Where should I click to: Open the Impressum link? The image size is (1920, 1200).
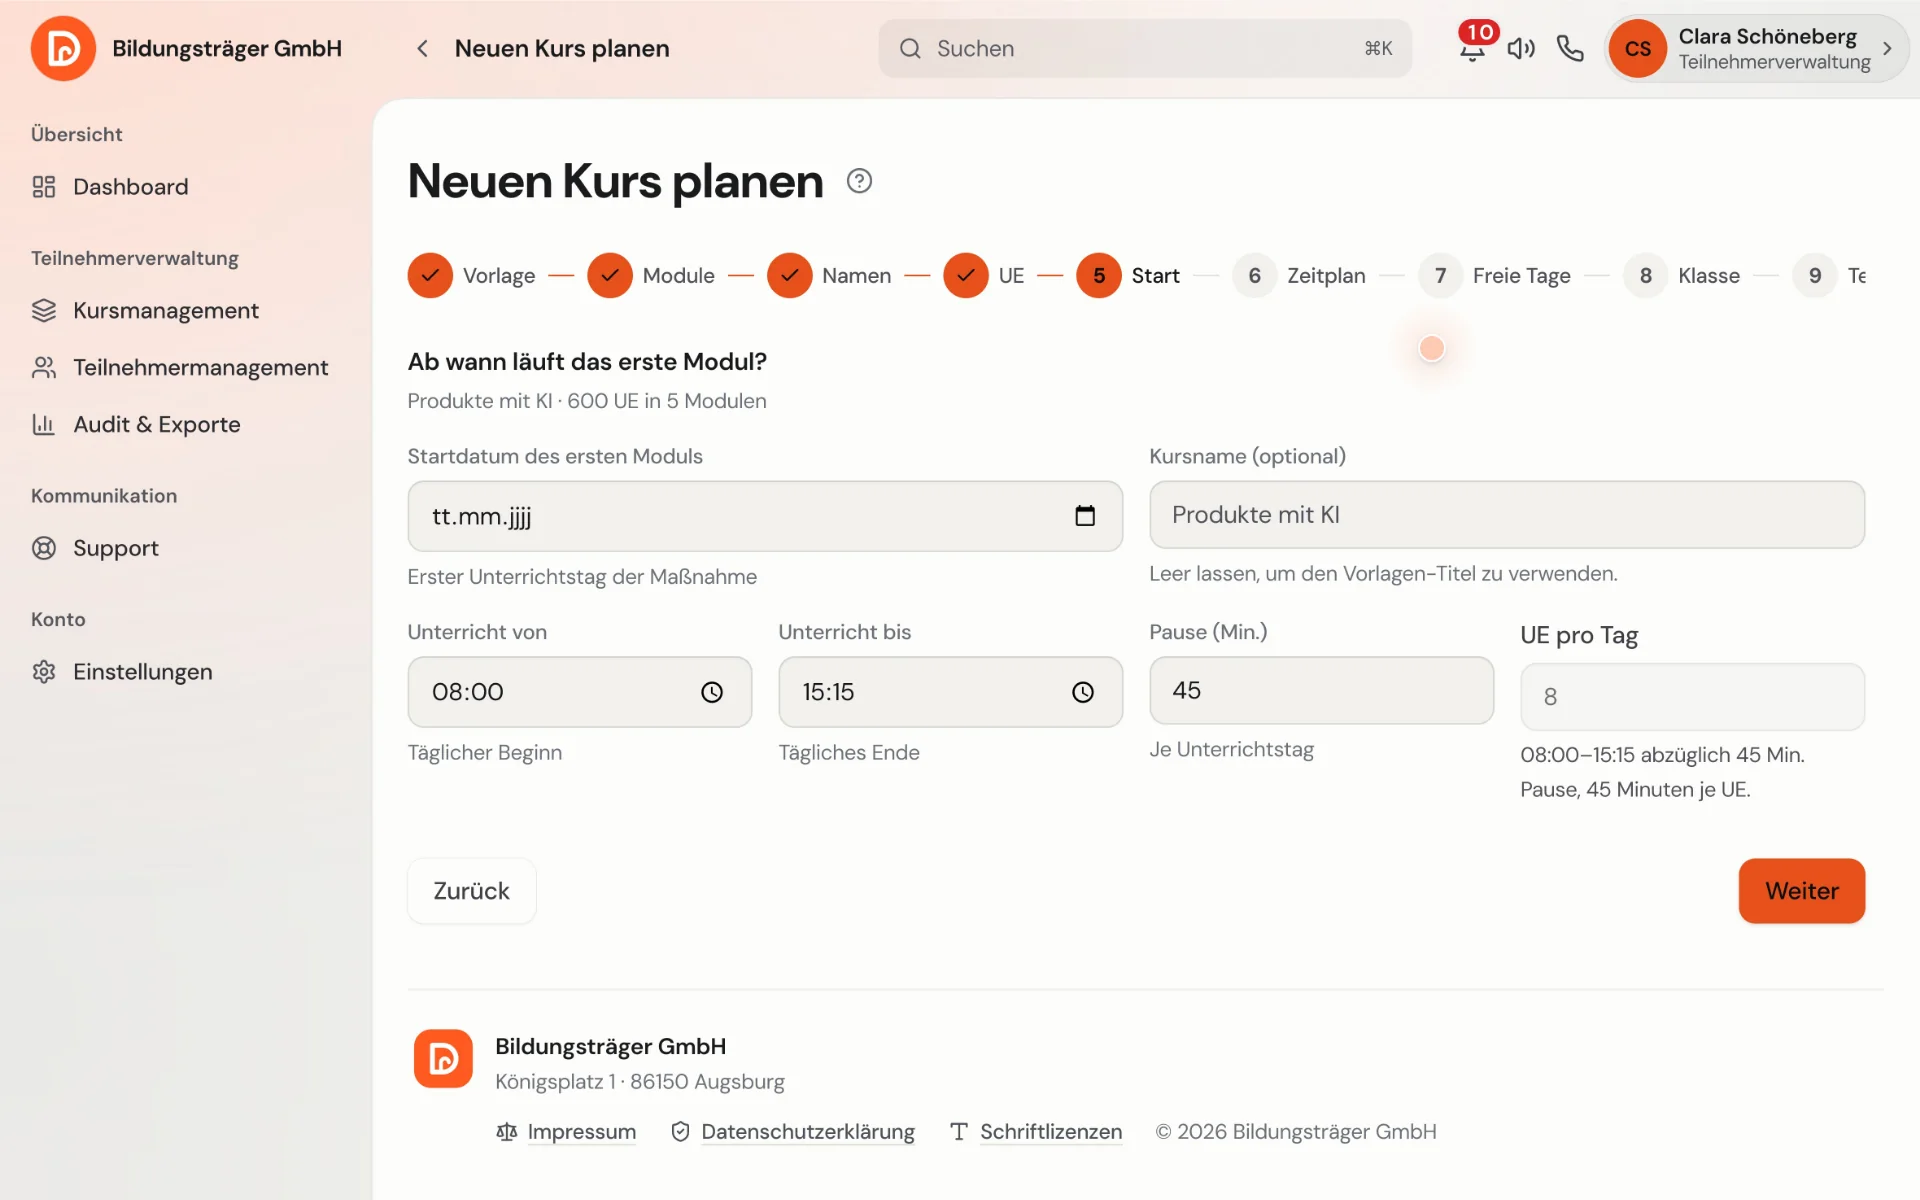point(566,1132)
